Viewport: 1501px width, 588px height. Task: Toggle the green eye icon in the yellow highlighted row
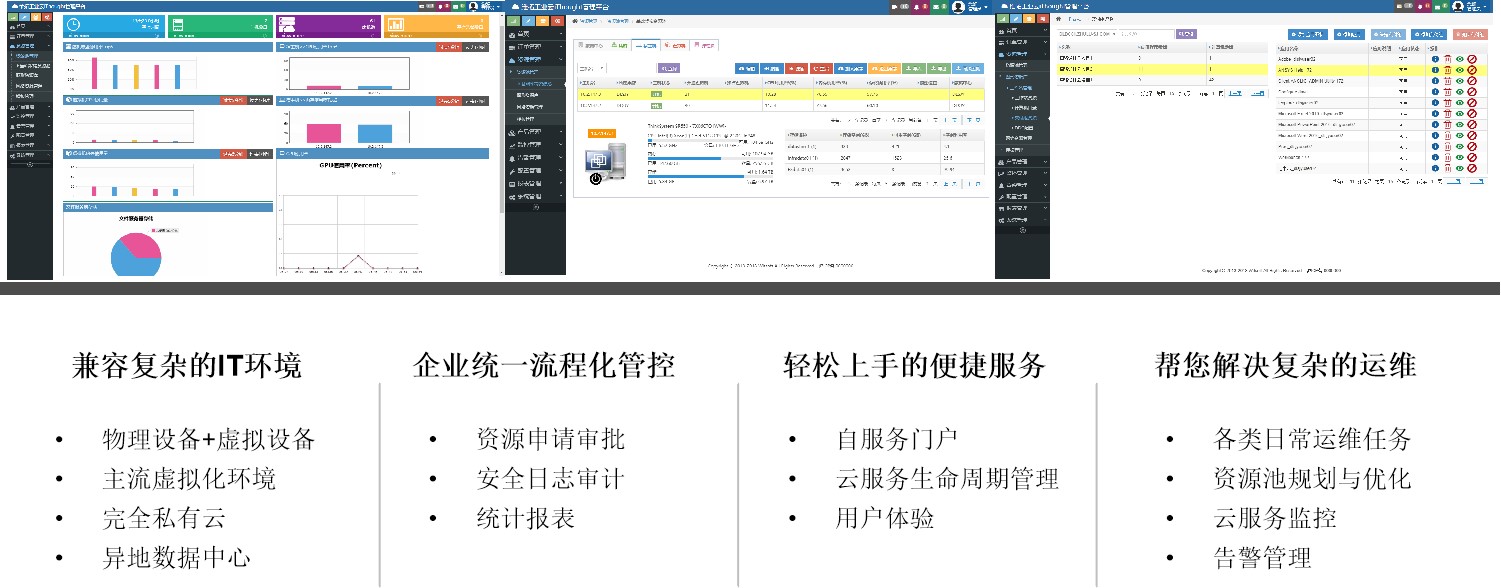click(x=1459, y=70)
